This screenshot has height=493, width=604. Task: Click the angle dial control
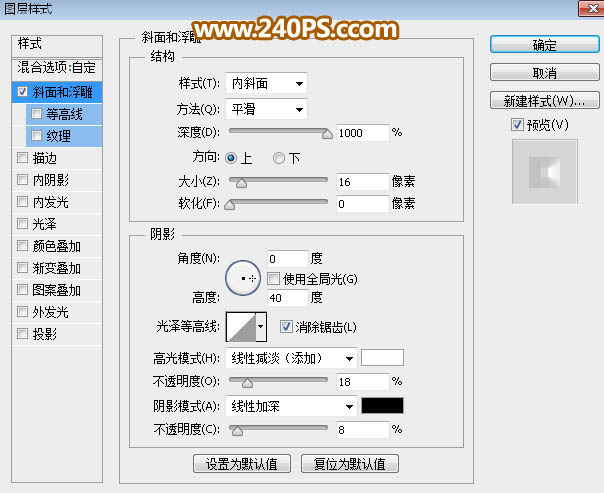point(243,278)
